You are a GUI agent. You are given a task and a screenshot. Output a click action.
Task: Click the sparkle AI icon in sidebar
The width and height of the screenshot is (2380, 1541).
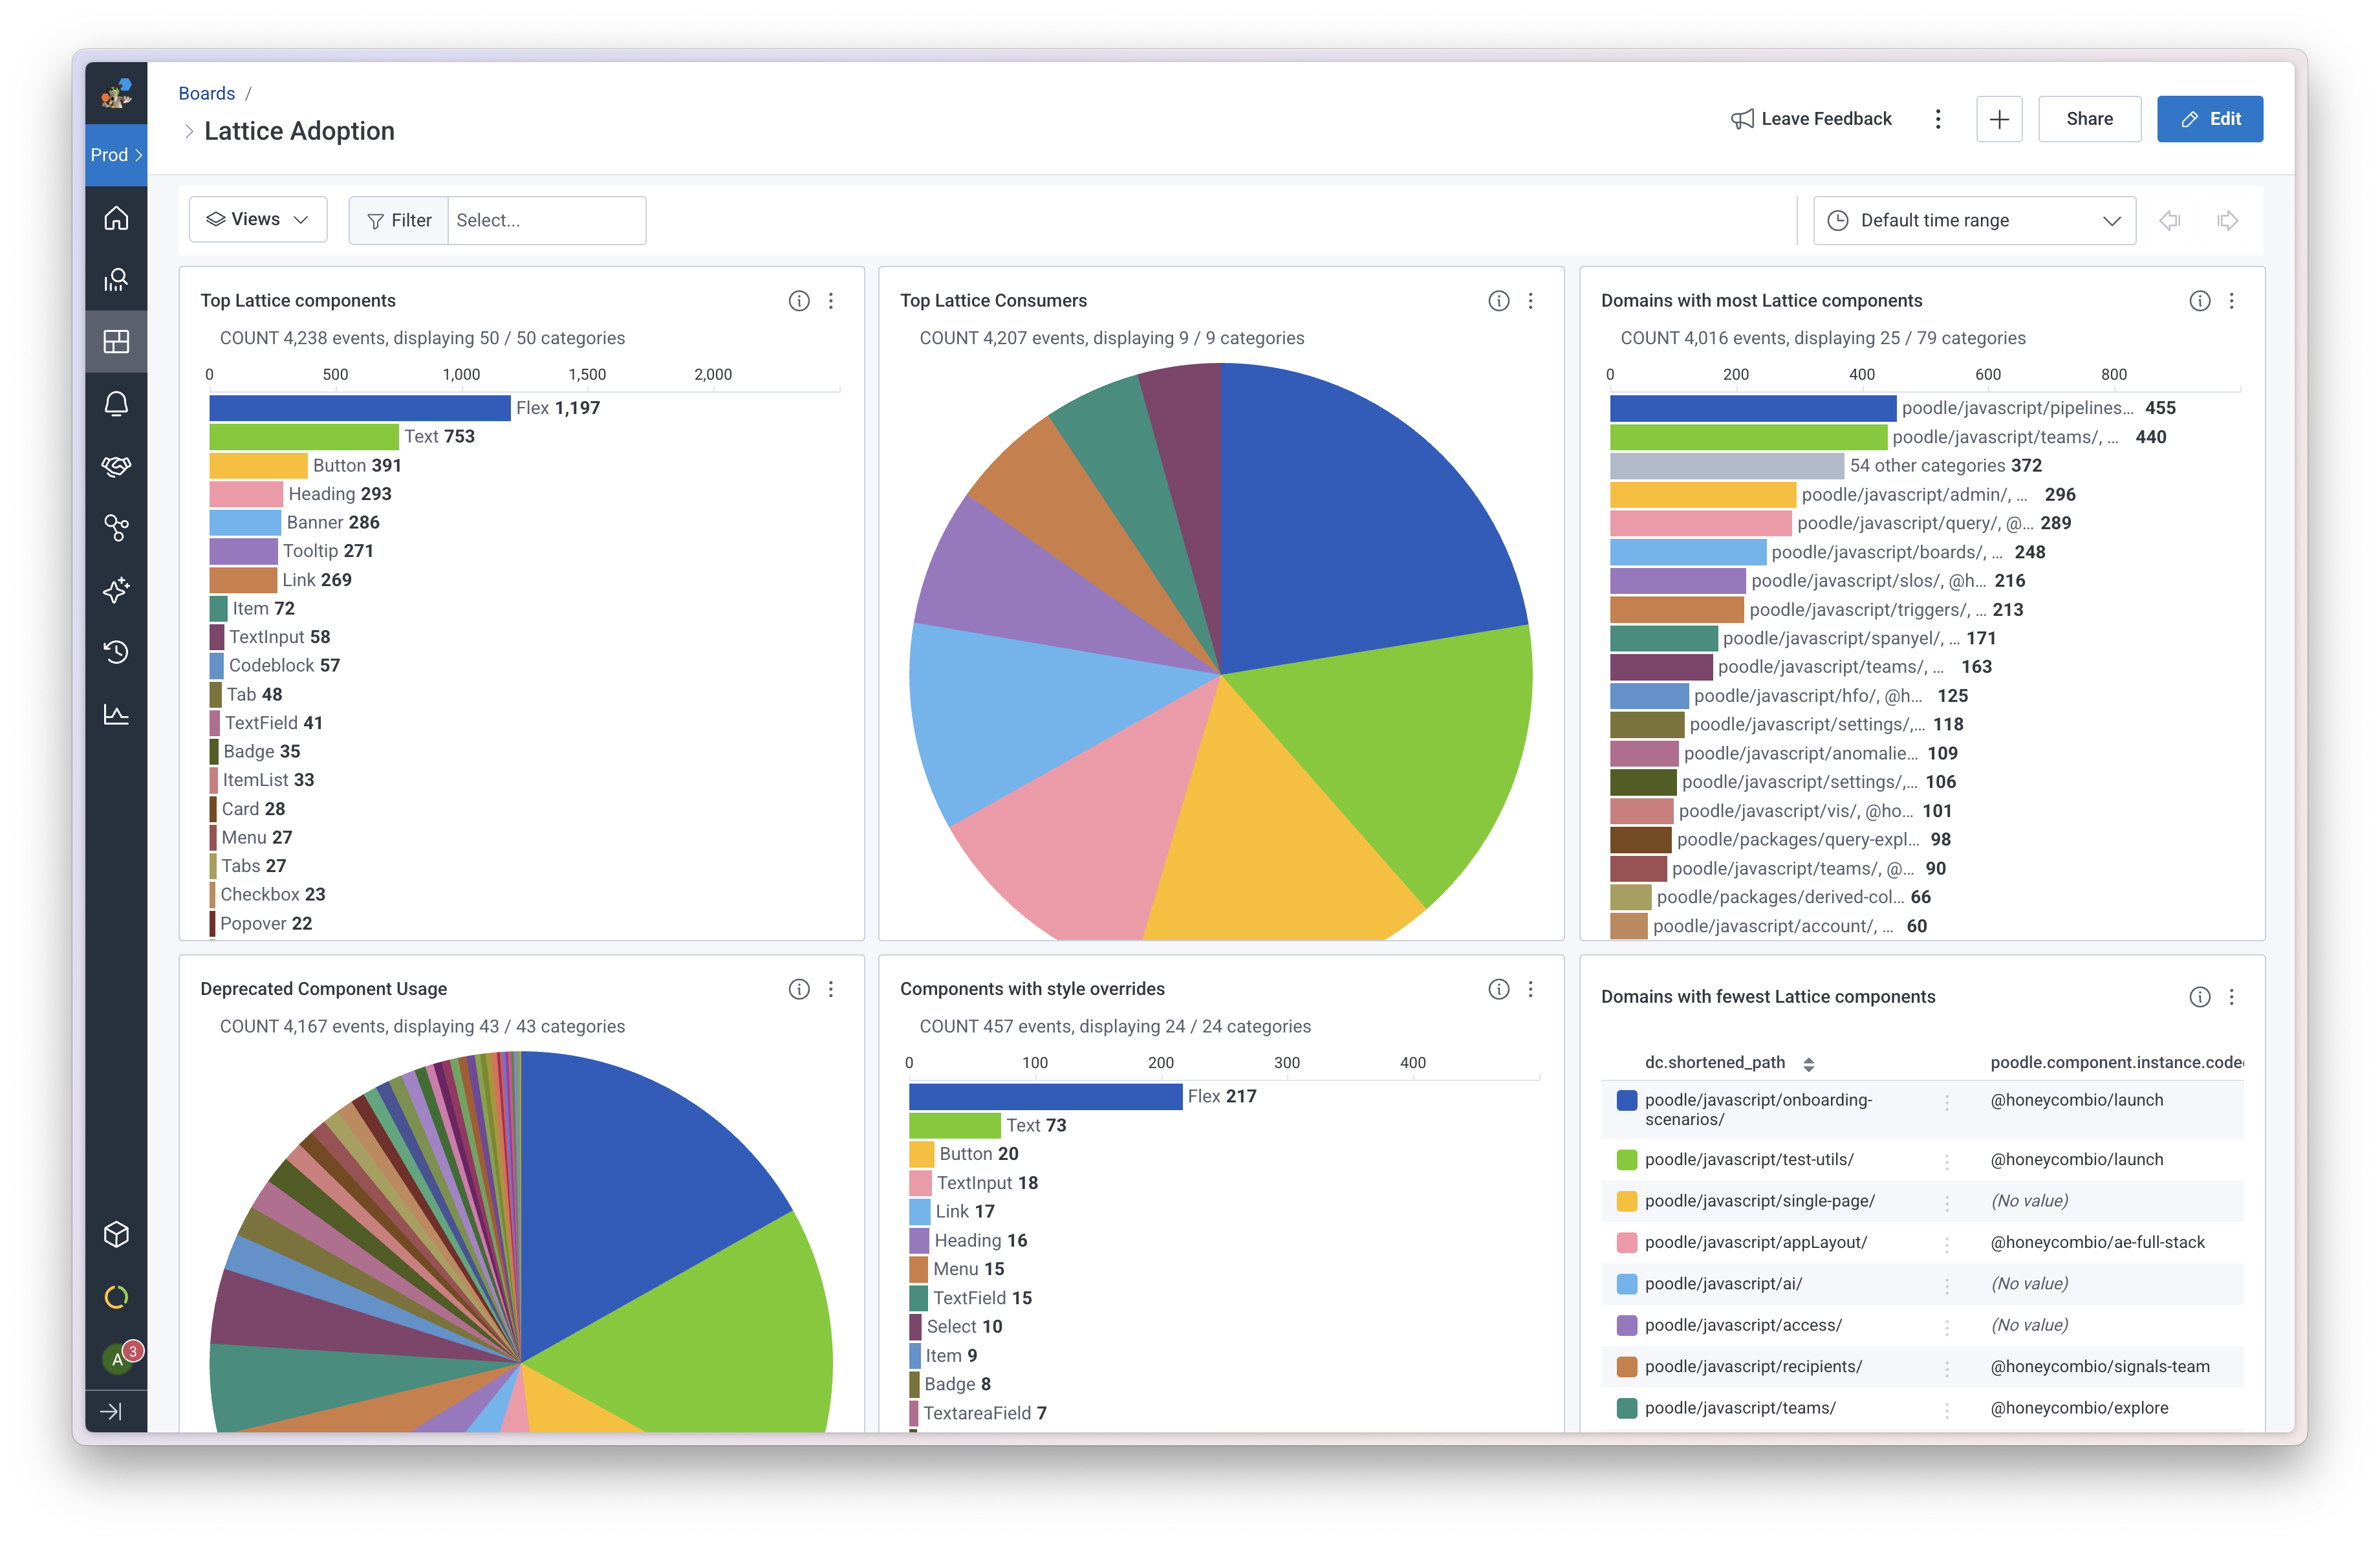(116, 590)
